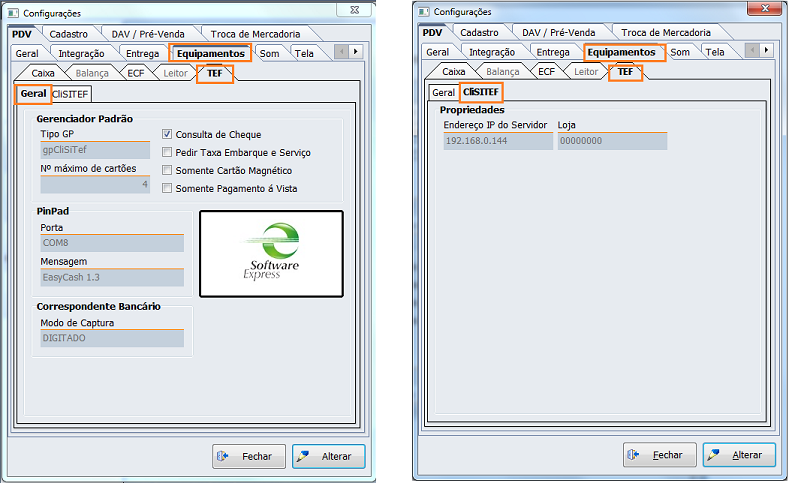
Task: Click the Modo de Captura field showing DIGITADO
Action: point(110,338)
